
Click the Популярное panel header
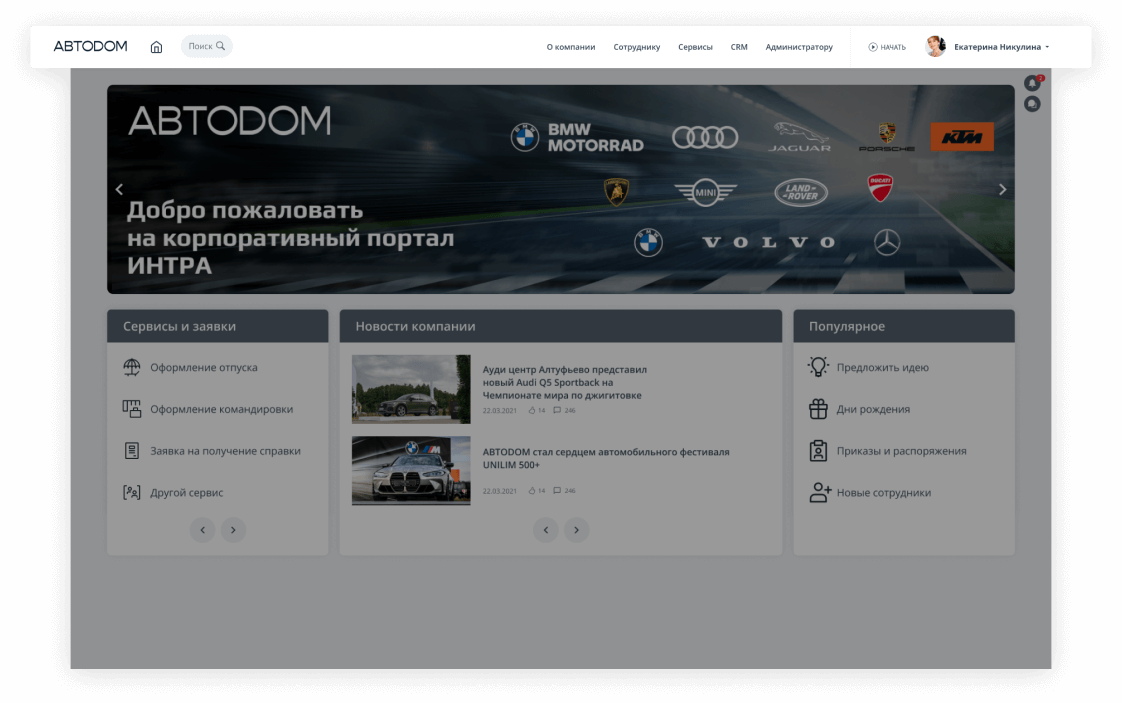point(904,326)
